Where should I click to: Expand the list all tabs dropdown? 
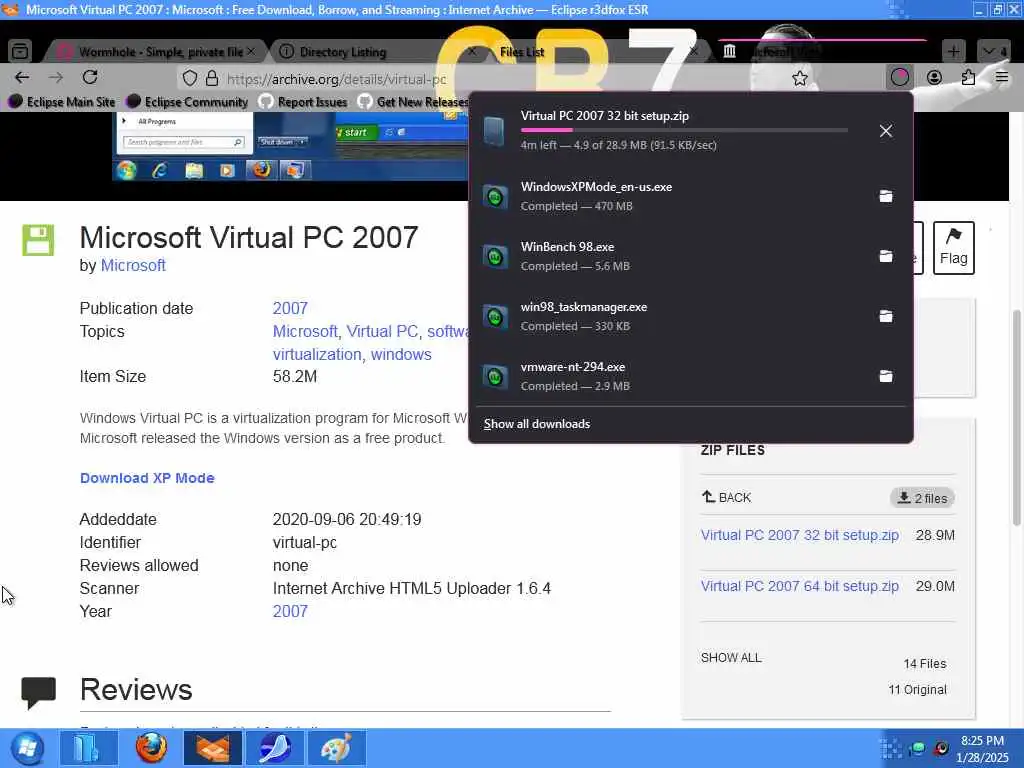pos(993,51)
